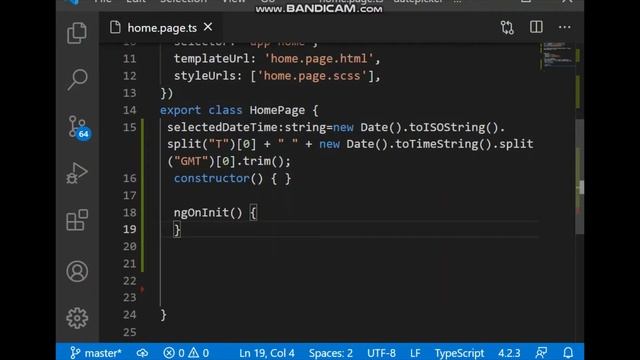The image size is (640, 360).
Task: Open the Run and Debug view
Action: click(x=77, y=173)
